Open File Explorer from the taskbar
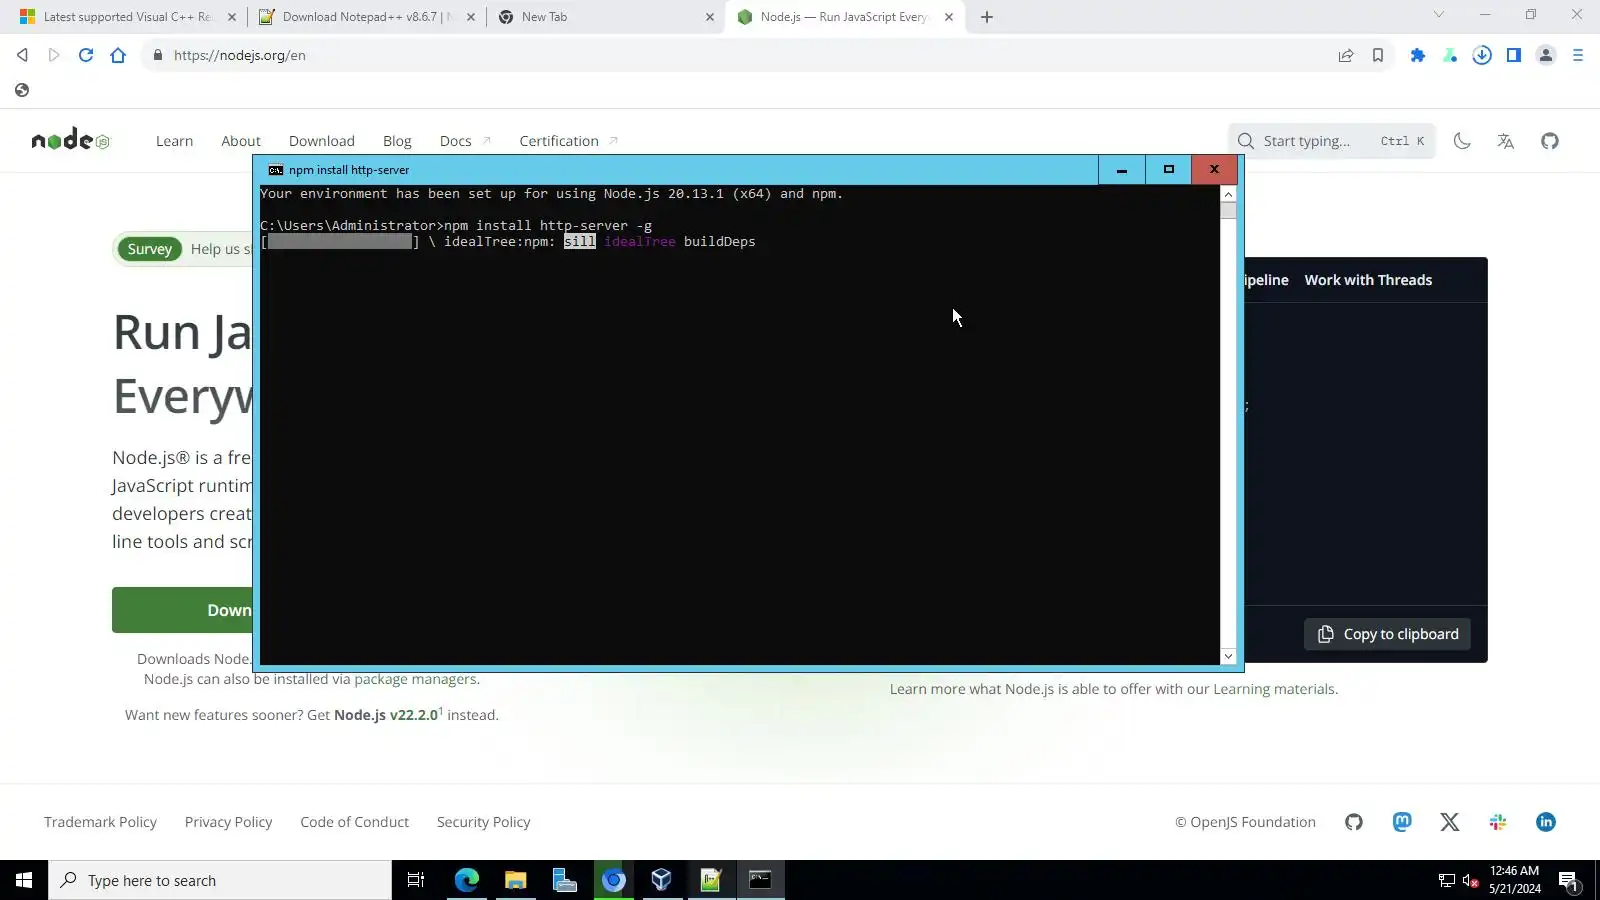The image size is (1600, 900). [516, 880]
